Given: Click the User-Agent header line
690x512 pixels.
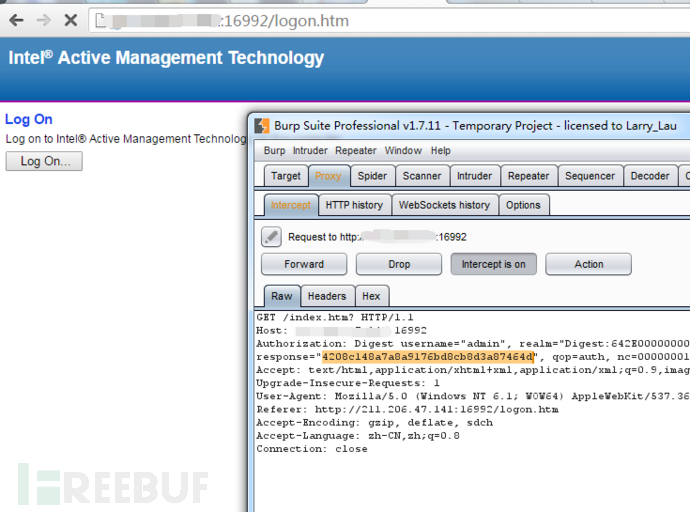Looking at the screenshot, I should tap(473, 396).
